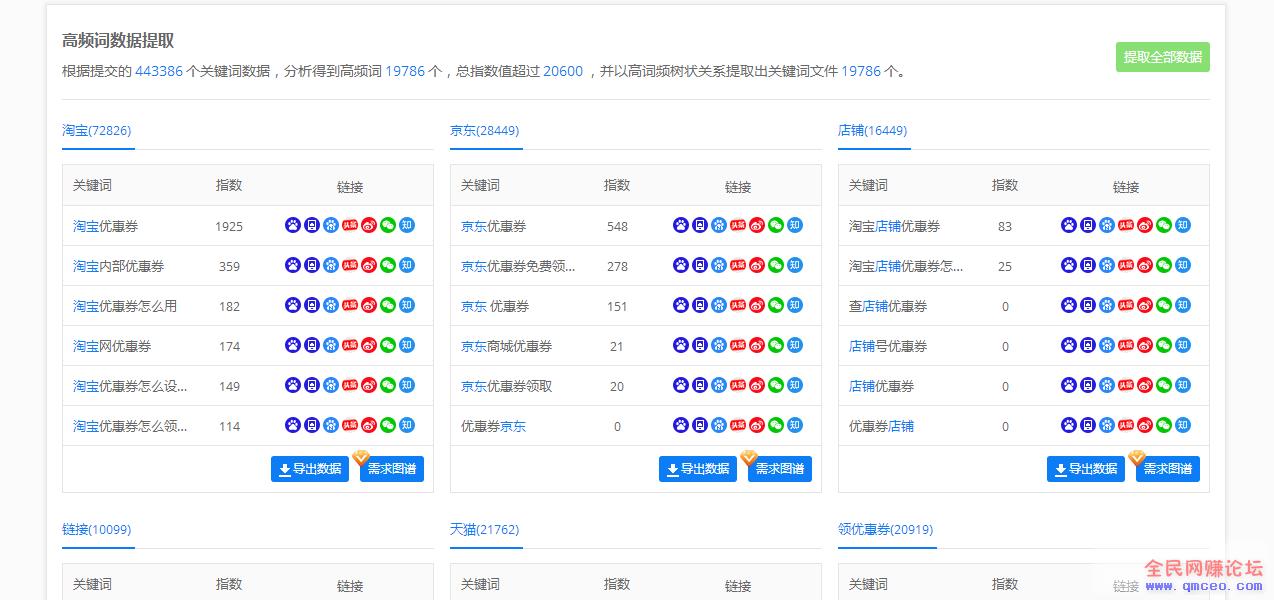The image size is (1274, 600).
Task: Click 需求图谱 under the 店铺 table
Action: [1168, 469]
